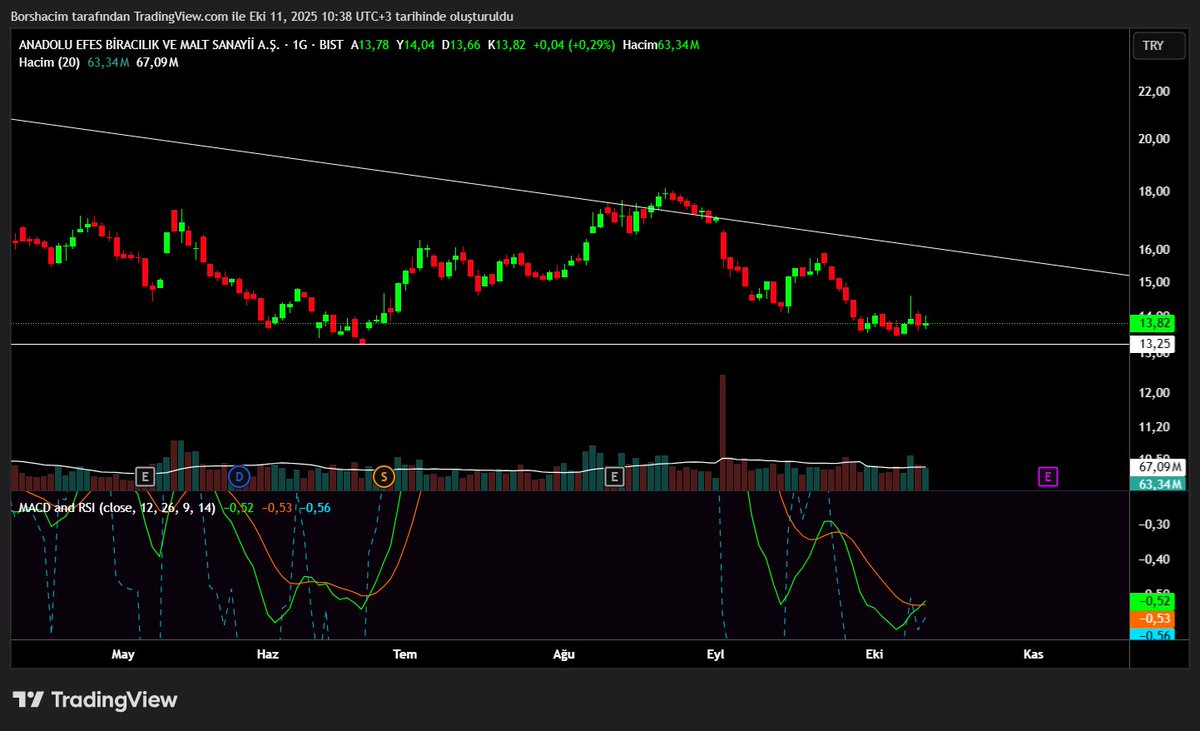1200x731 pixels.
Task: Click the May label on time axis
Action: tap(123, 654)
